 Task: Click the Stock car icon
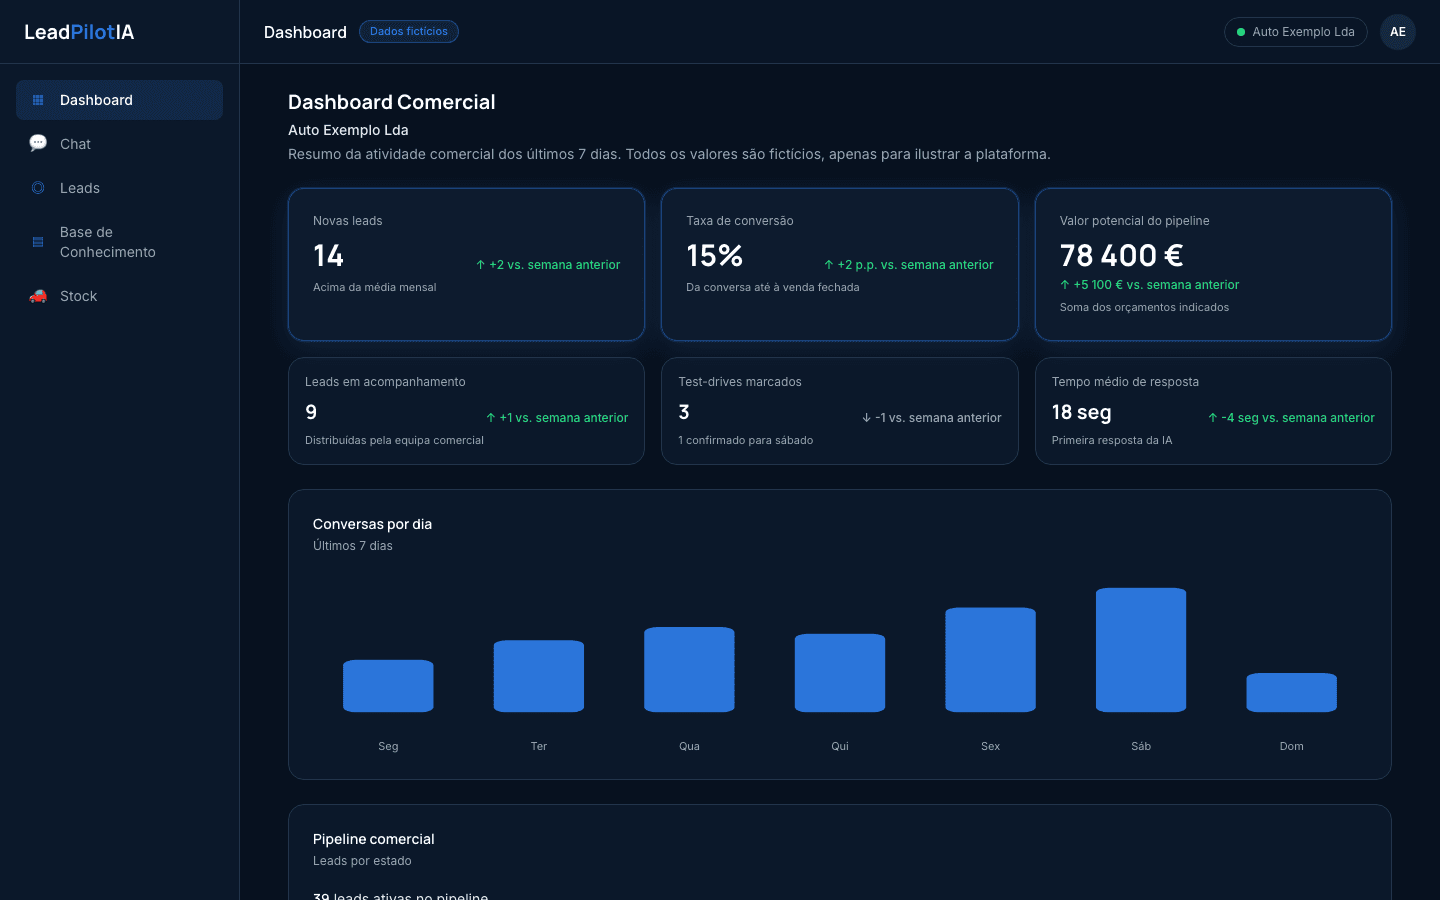pyautogui.click(x=38, y=296)
